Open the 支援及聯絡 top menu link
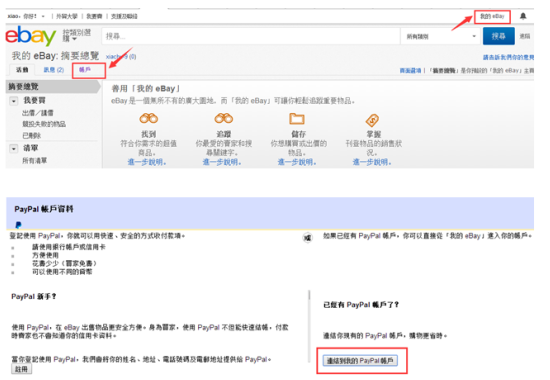The image size is (550, 380). 124,16
